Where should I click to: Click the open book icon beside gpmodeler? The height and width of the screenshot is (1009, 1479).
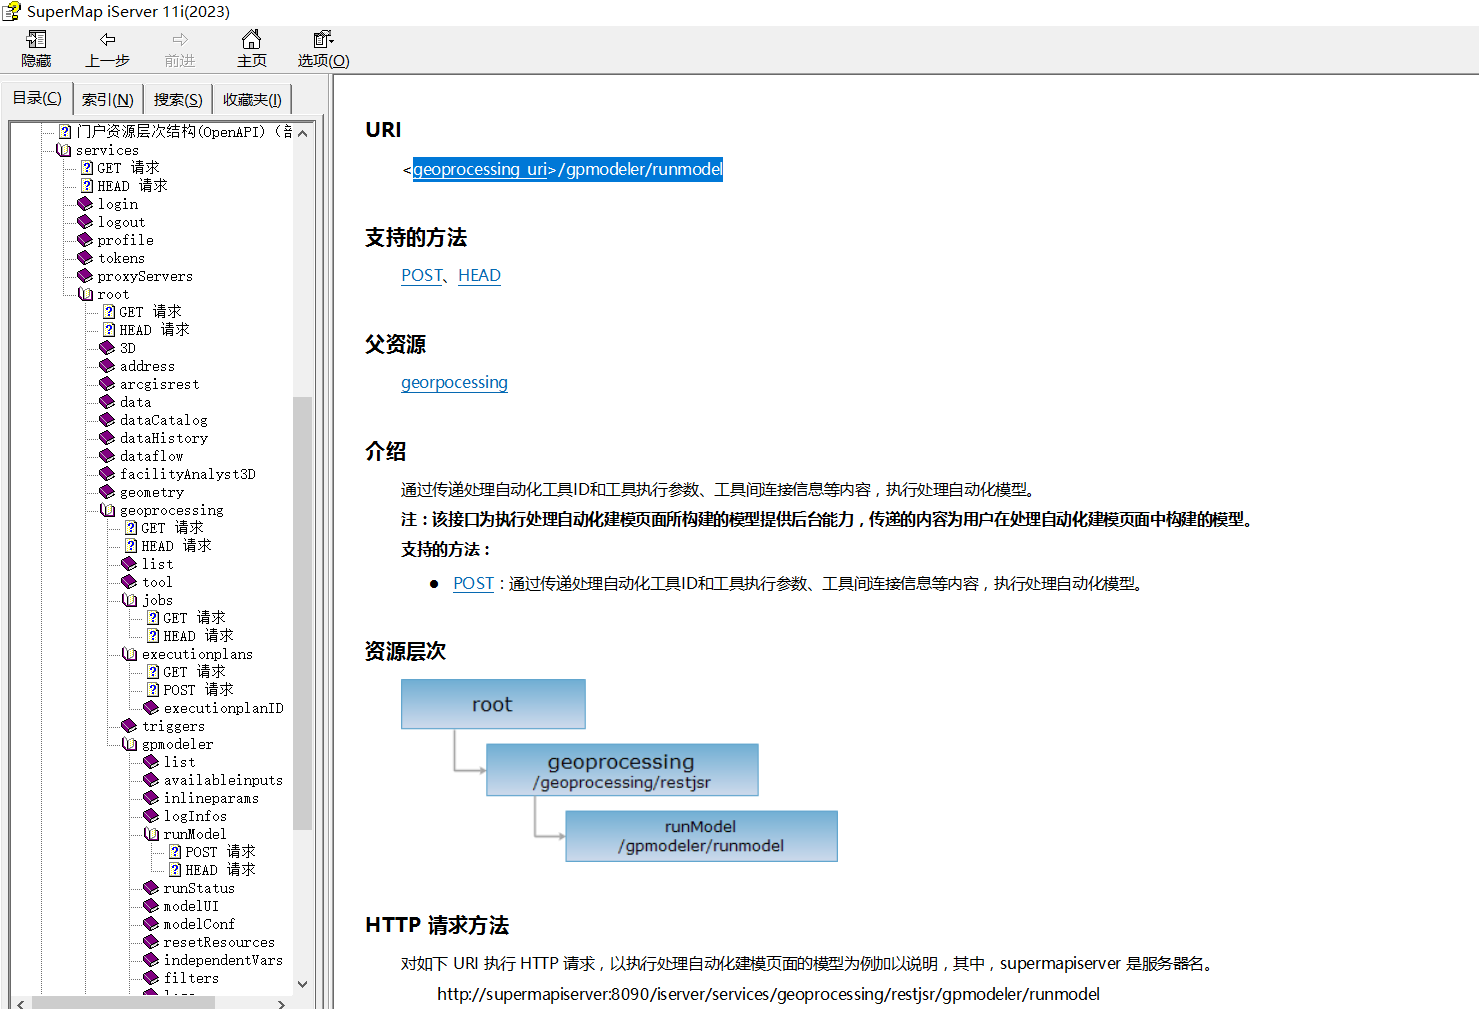(130, 744)
